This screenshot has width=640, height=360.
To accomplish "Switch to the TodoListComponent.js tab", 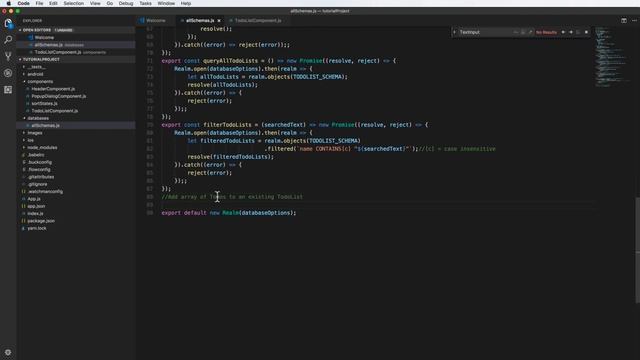I will (258, 20).
